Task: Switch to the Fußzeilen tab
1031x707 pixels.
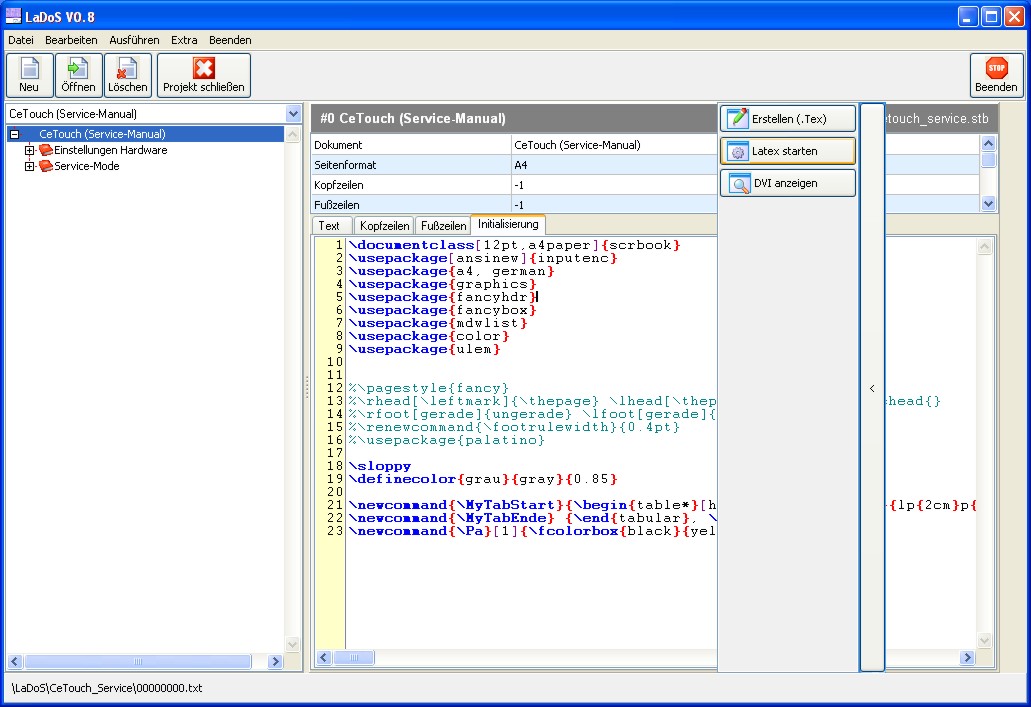Action: pos(442,226)
